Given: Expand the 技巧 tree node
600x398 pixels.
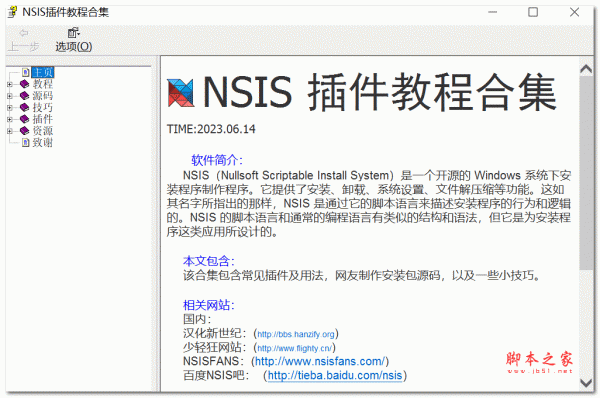Looking at the screenshot, I should tap(10, 108).
